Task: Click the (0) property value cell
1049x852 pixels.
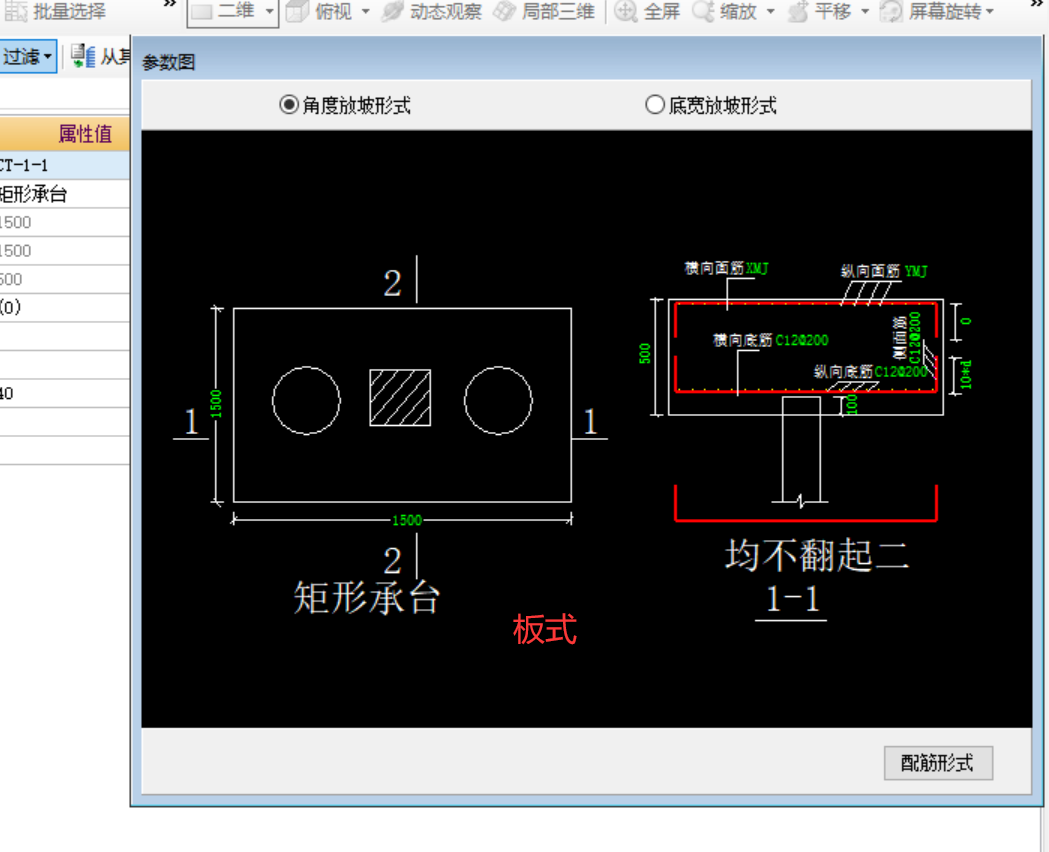Action: click(64, 308)
